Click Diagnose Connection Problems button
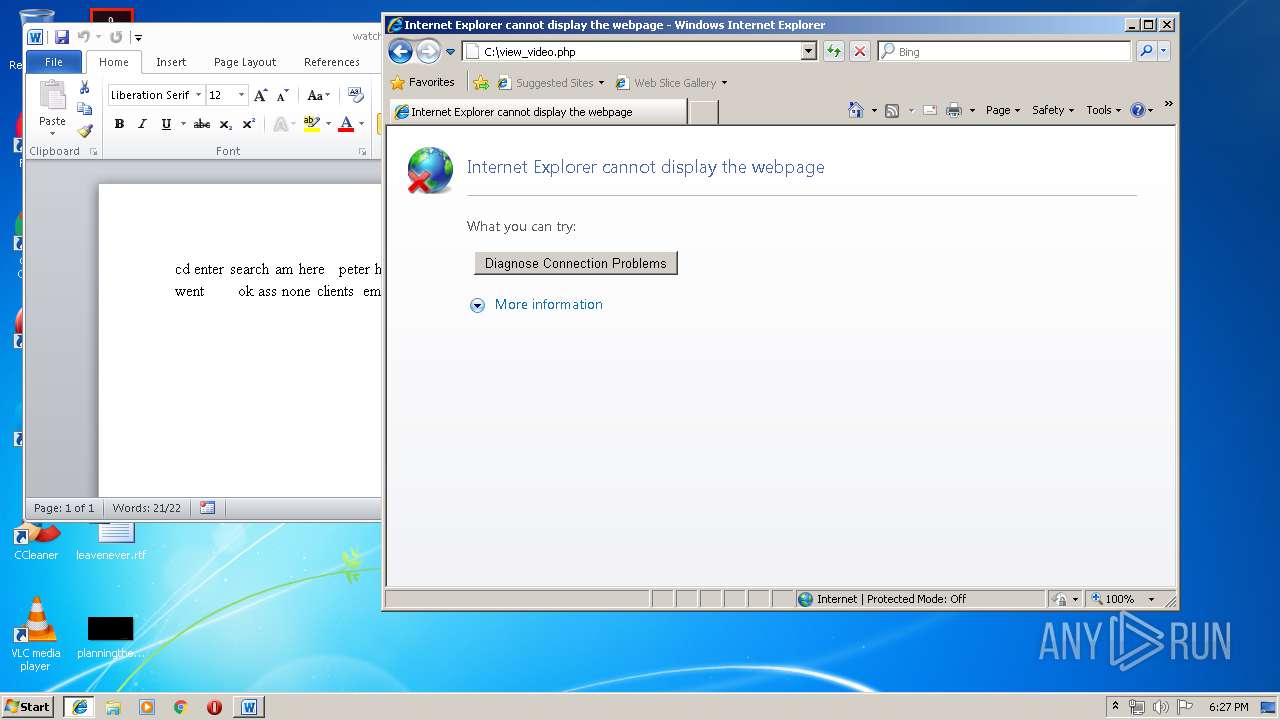The image size is (1280, 720). click(575, 263)
